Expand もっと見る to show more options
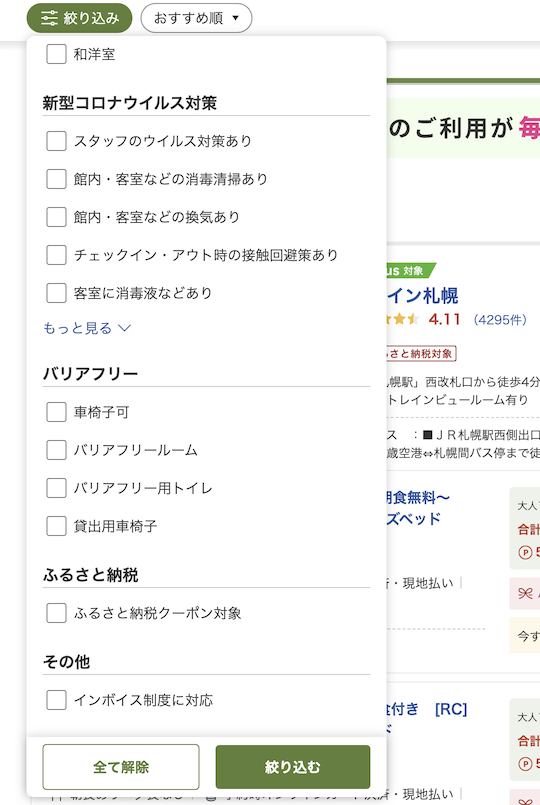This screenshot has height=805, width=540. tap(87, 328)
